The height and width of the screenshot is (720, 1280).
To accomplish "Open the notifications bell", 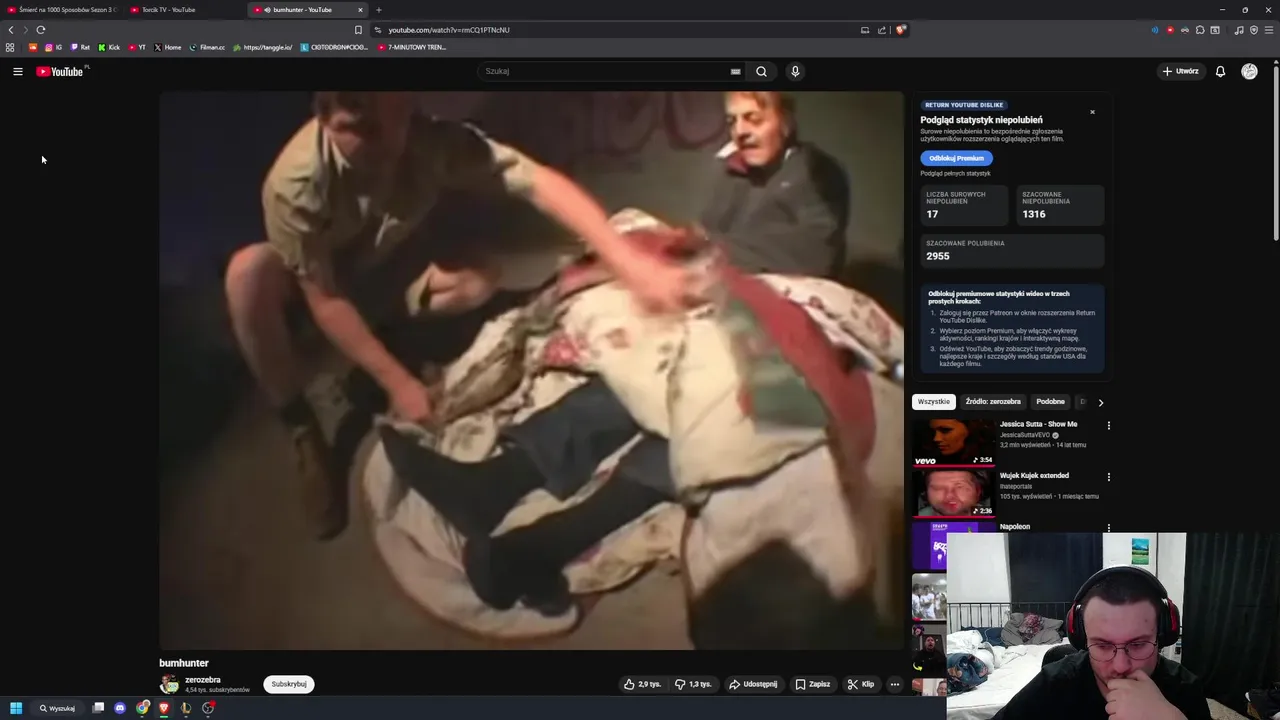I will pos(1220,71).
